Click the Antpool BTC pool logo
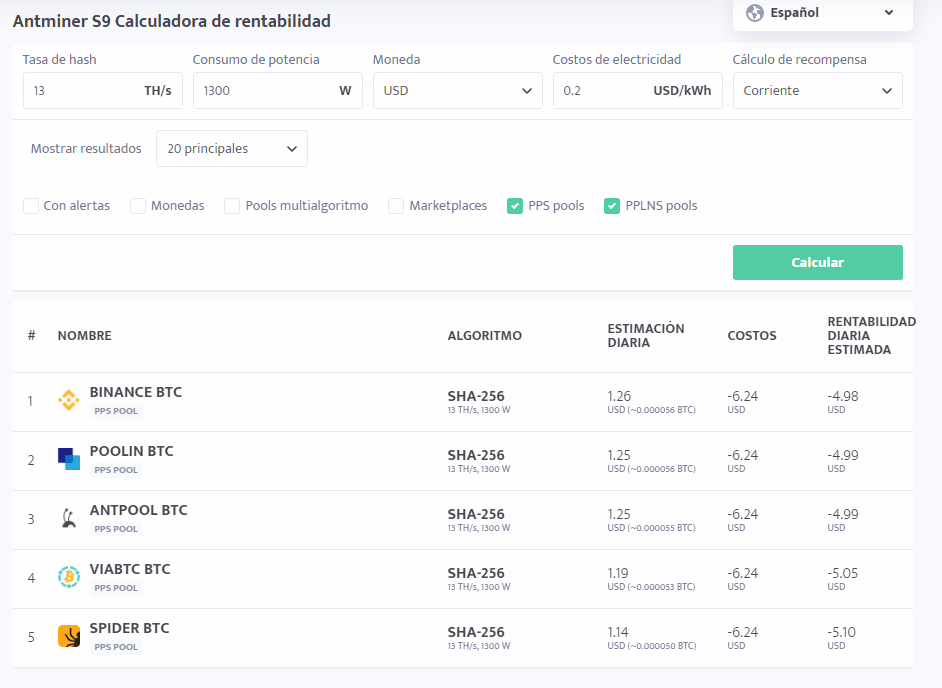 point(68,518)
